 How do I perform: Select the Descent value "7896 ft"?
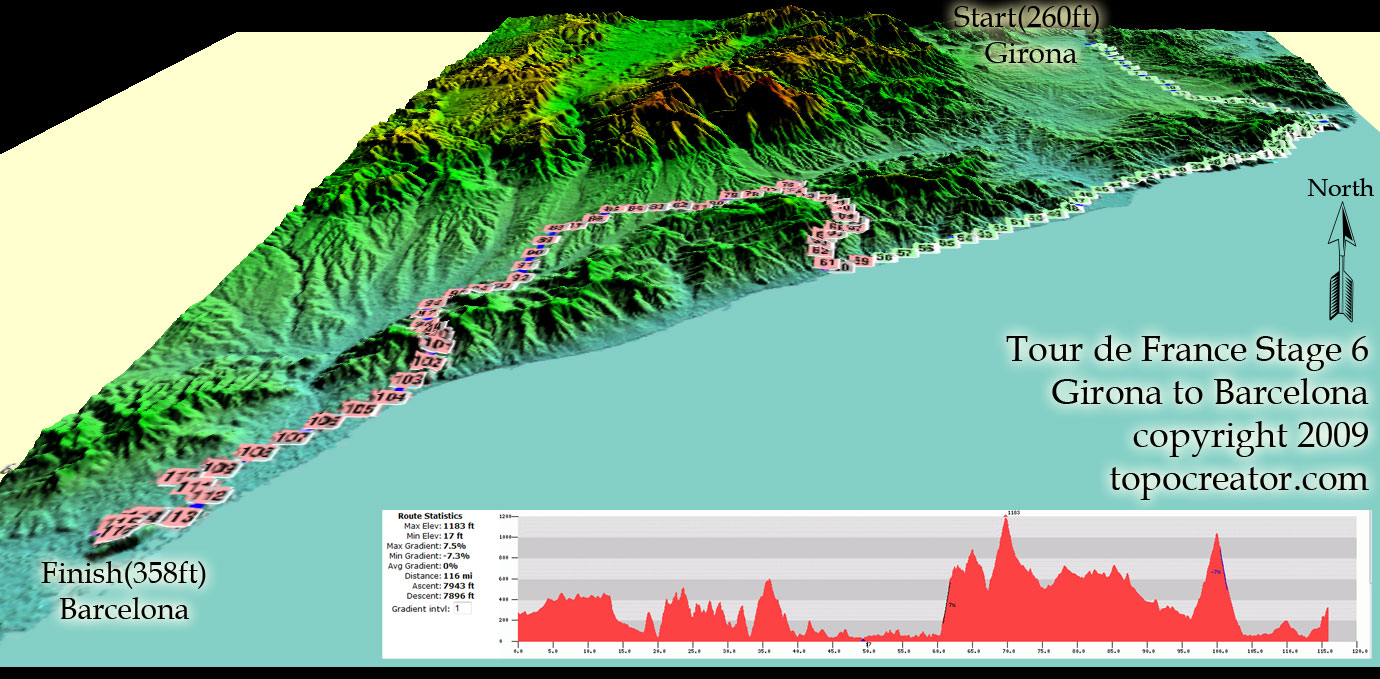(459, 596)
